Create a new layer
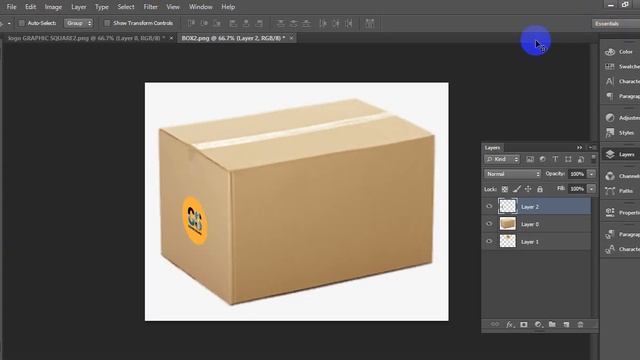Screen dimensions: 640x360 click(567, 324)
